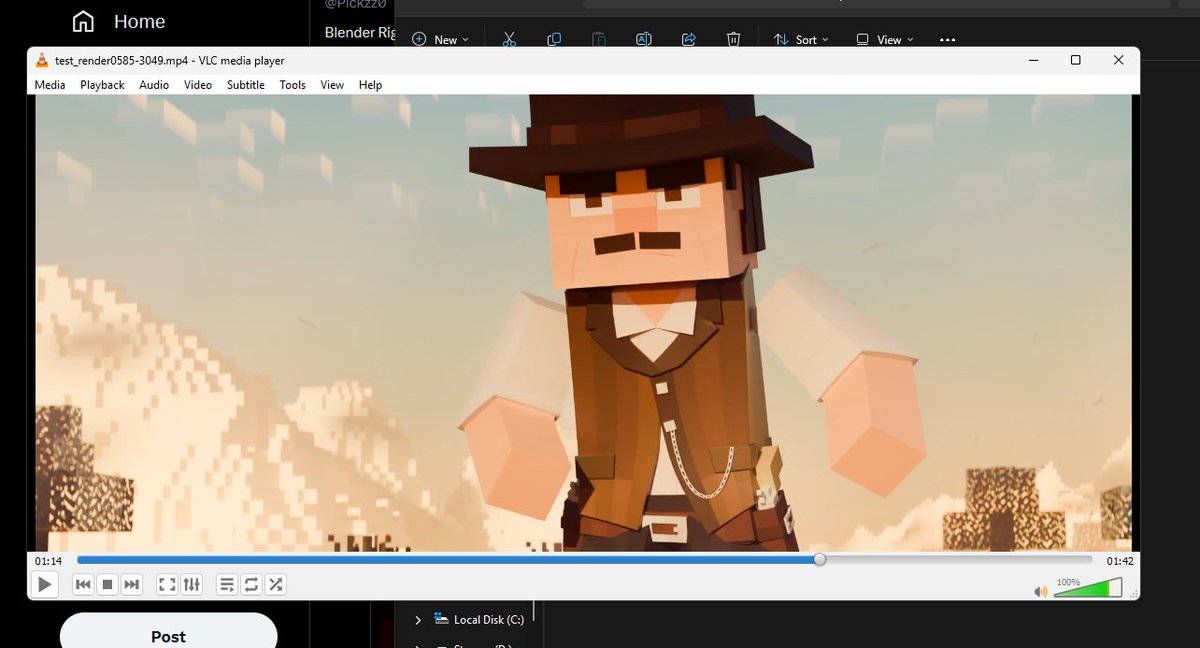Click the New button in File Explorer
Viewport: 1200px width, 648px height.
tap(440, 39)
